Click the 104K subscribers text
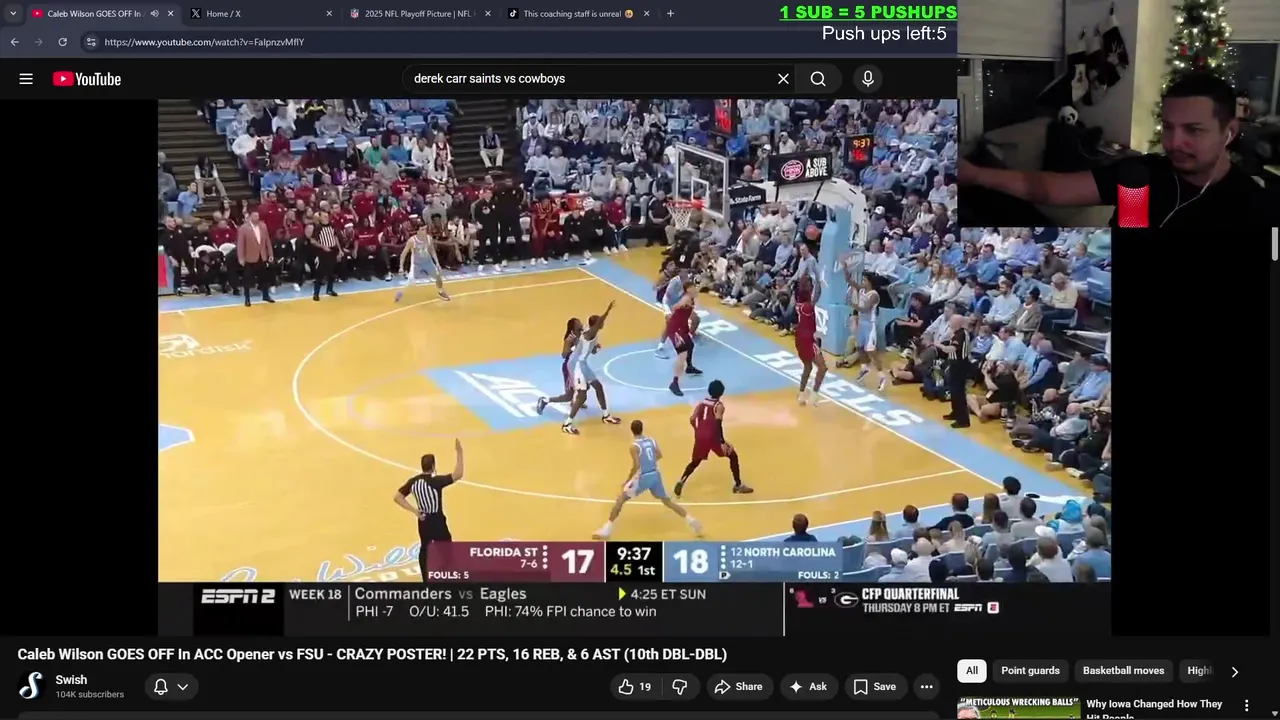The width and height of the screenshot is (1280, 720). pyautogui.click(x=90, y=695)
